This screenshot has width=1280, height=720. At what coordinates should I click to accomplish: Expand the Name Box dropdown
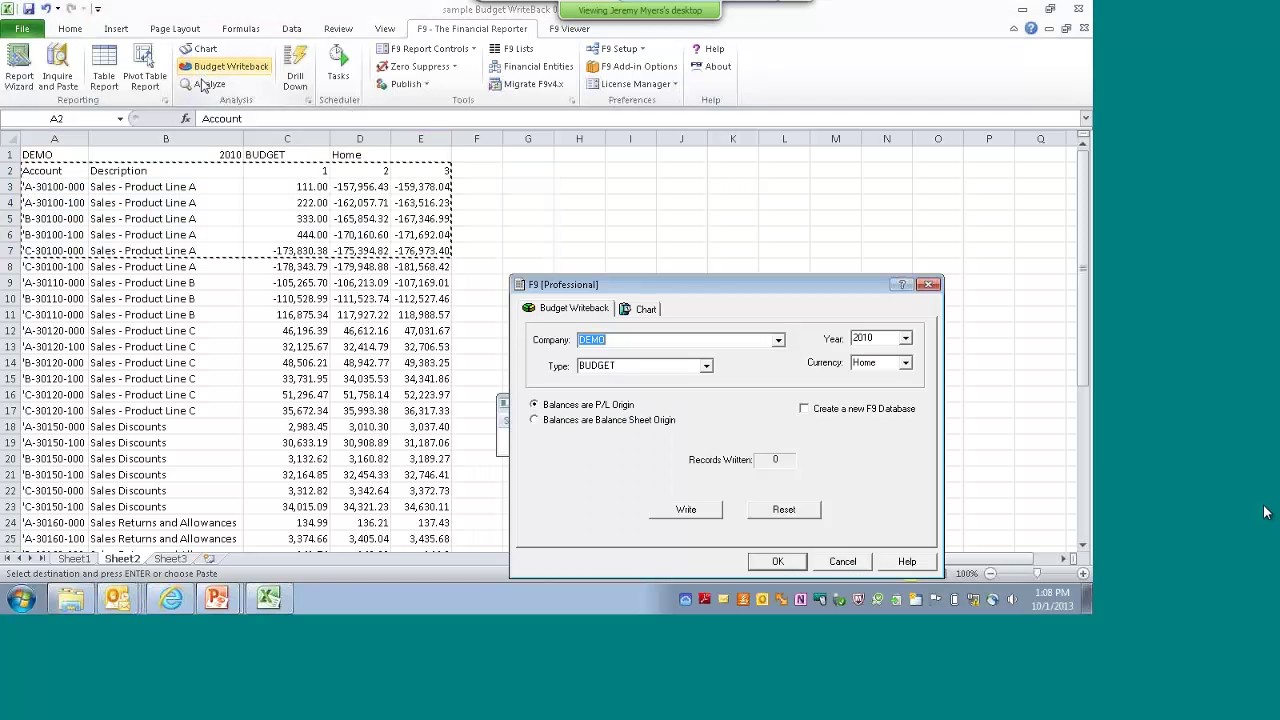pos(120,119)
